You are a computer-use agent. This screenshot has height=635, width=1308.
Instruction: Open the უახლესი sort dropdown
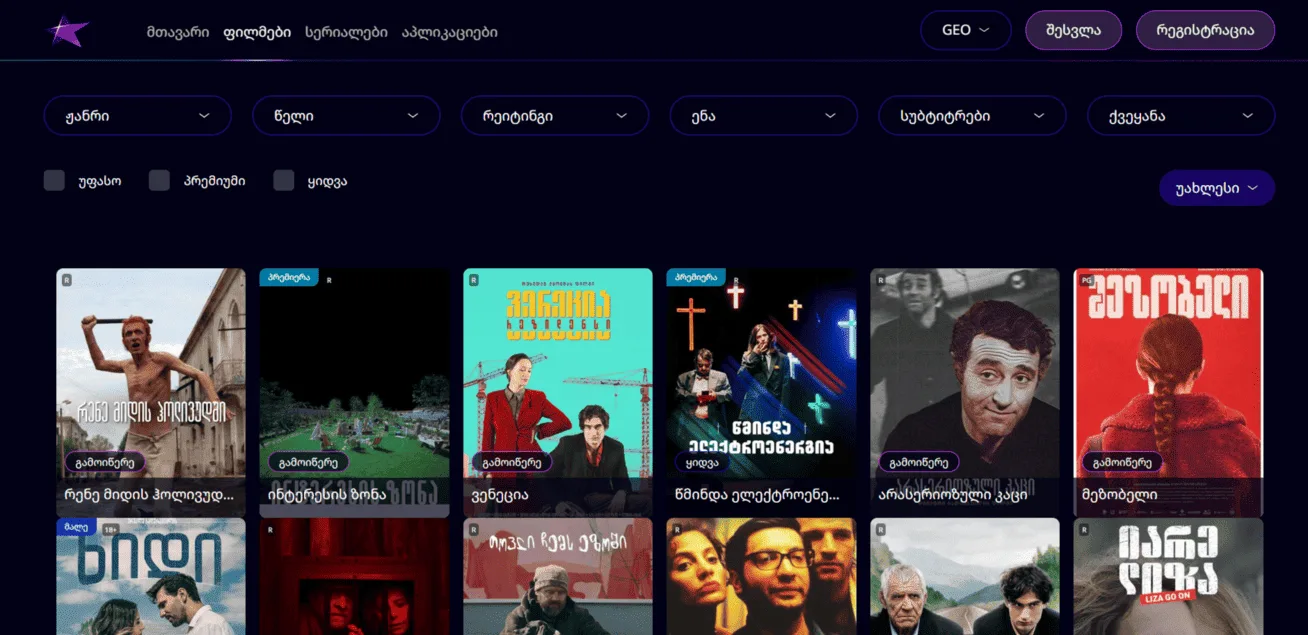[1217, 188]
